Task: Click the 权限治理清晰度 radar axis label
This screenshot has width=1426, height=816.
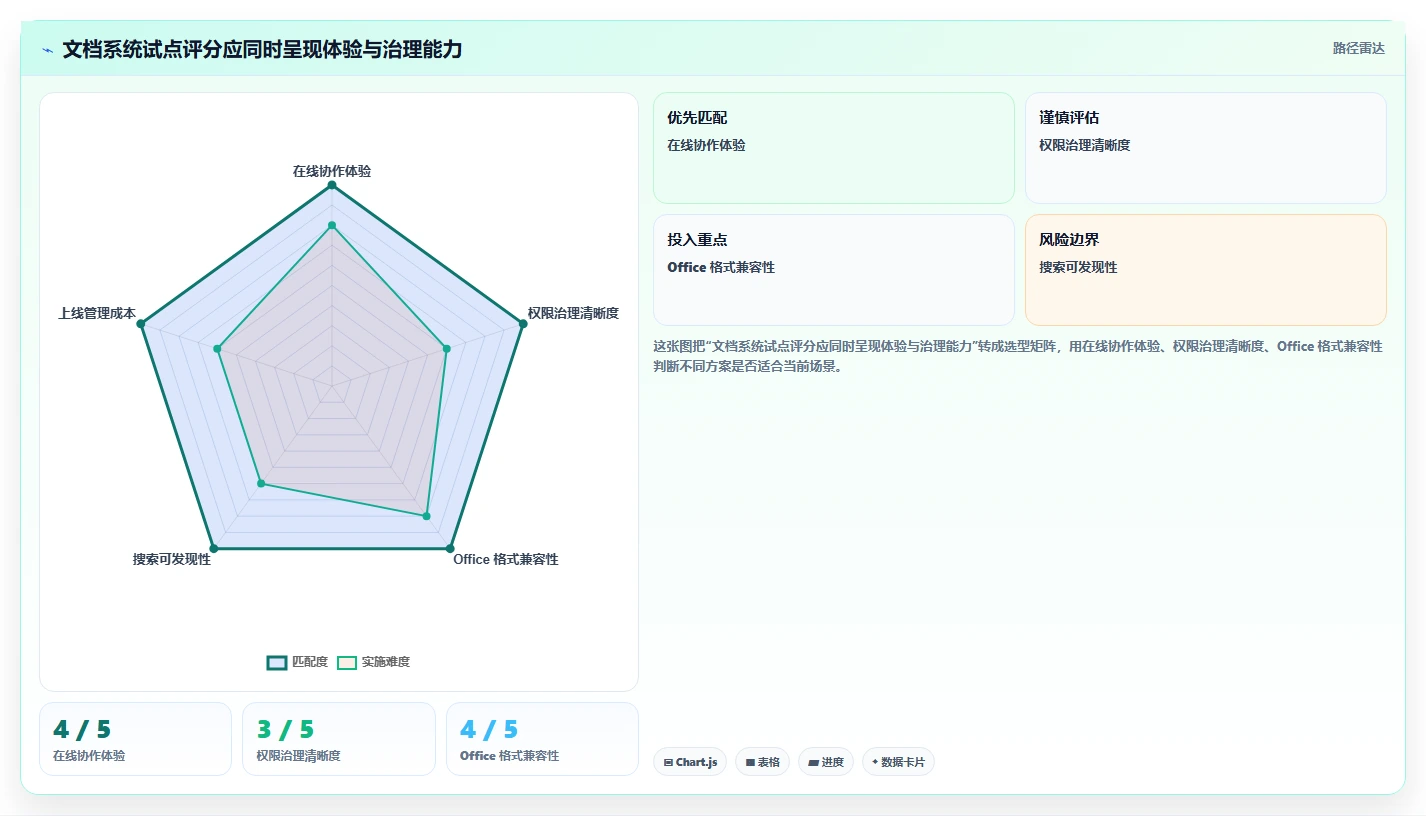Action: (573, 313)
